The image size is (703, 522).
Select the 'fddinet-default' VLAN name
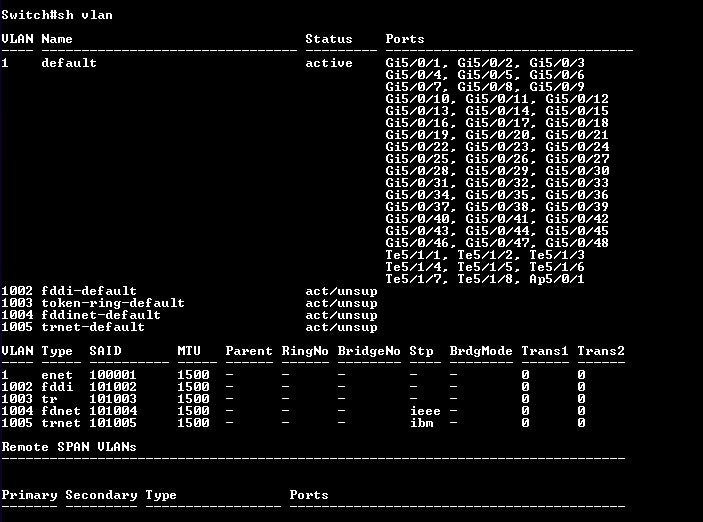tap(101, 315)
